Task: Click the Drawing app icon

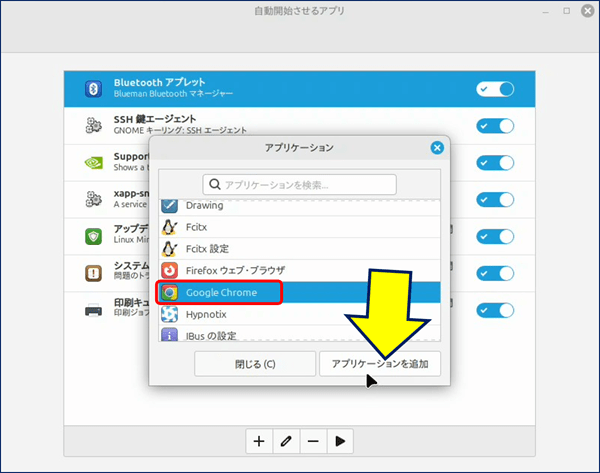Action: pos(170,206)
